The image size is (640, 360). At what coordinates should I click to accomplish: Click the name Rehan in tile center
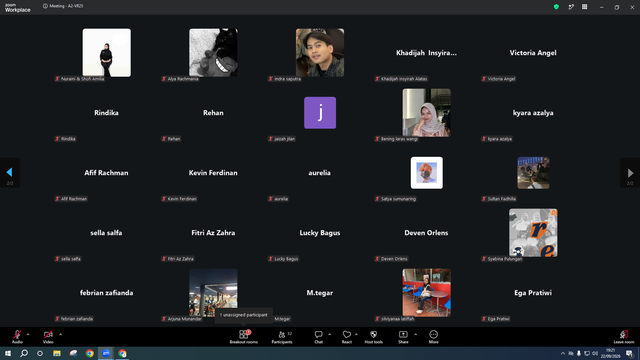tap(213, 113)
